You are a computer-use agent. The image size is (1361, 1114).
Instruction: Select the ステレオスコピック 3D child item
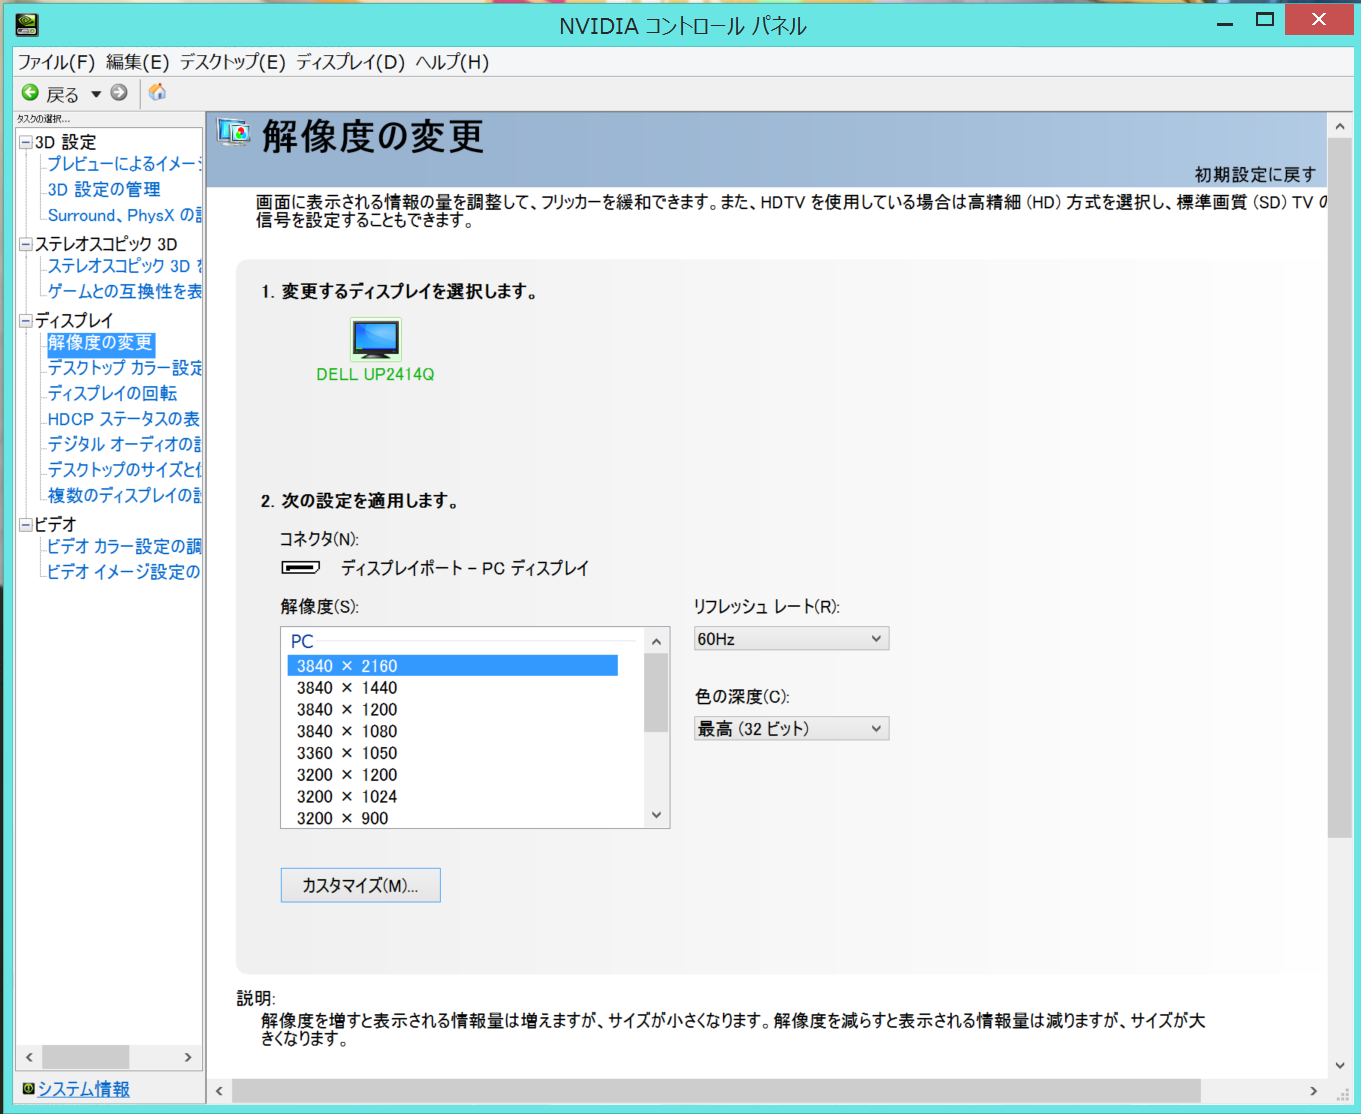coord(125,266)
